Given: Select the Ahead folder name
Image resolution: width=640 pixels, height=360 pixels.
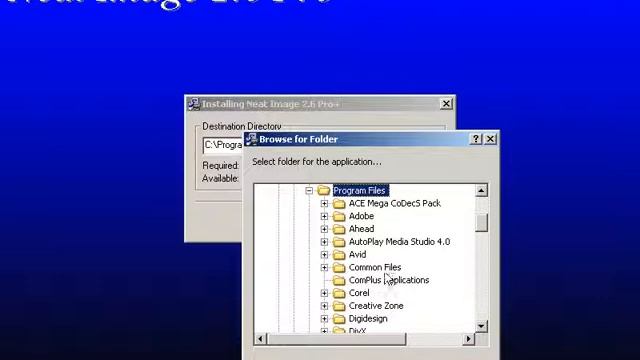Looking at the screenshot, I should tap(361, 229).
